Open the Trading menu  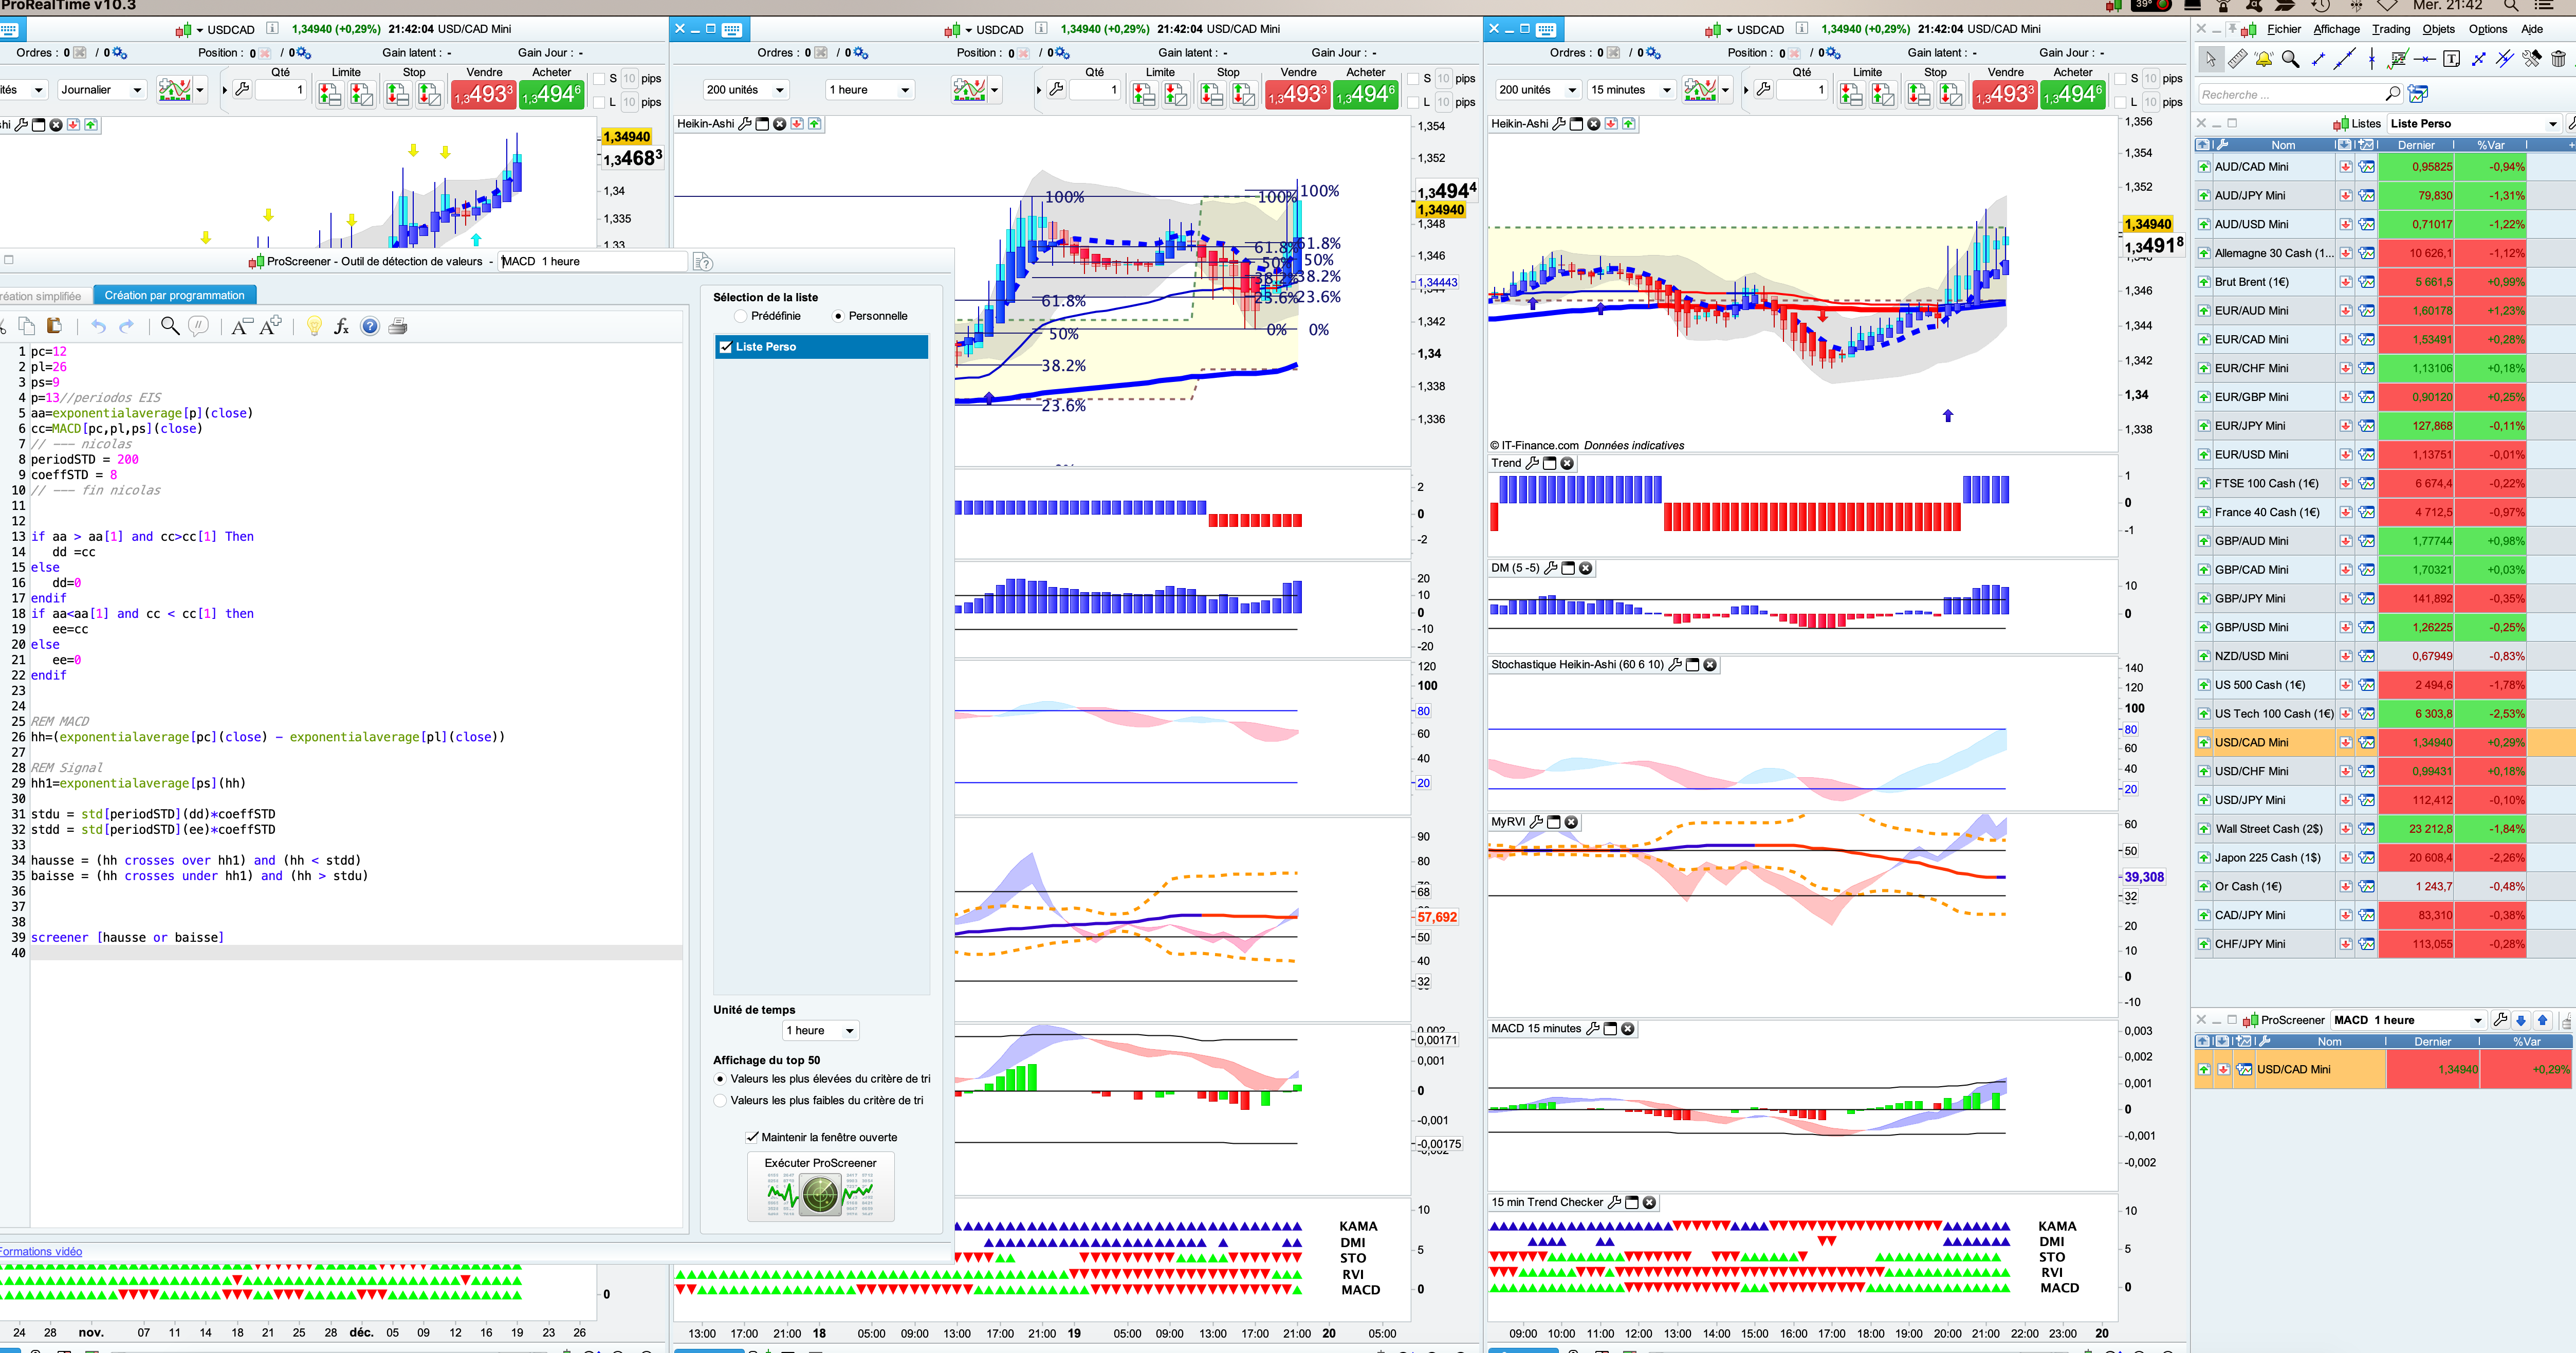(x=2390, y=29)
